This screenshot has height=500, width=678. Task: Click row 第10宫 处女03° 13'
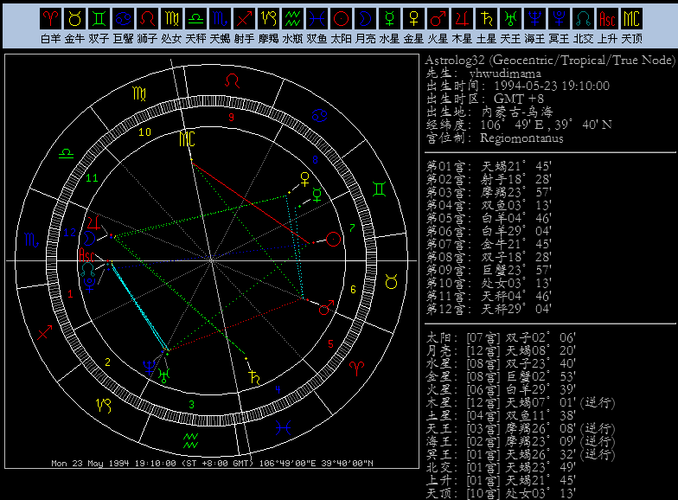[x=489, y=283]
